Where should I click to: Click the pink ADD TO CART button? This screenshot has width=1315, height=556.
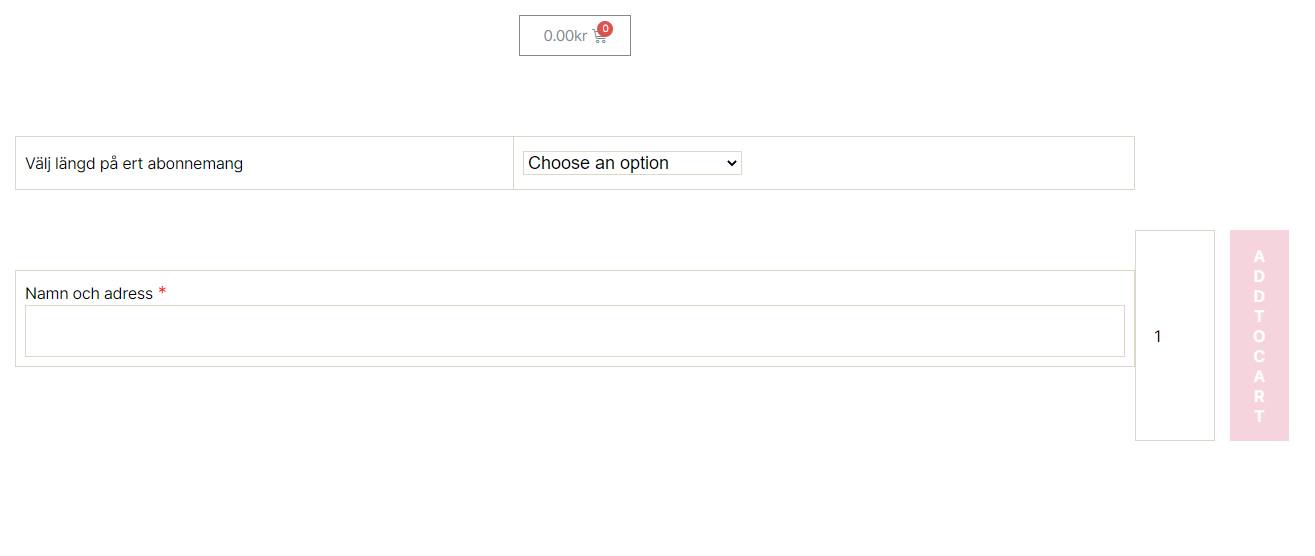click(x=1259, y=335)
